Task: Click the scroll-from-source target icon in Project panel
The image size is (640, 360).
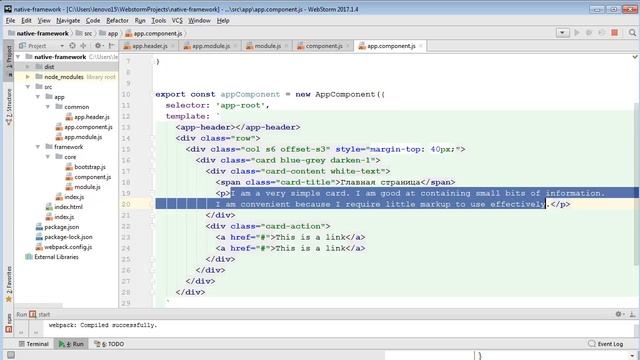Action: click(x=72, y=46)
